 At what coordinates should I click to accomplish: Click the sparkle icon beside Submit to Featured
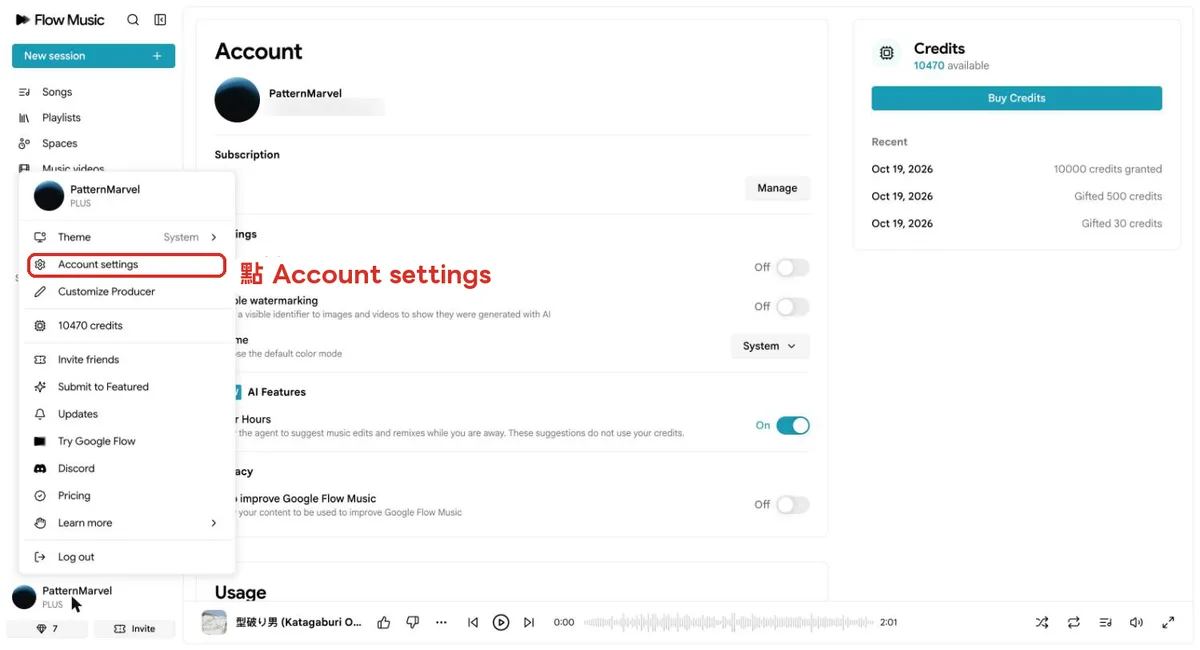pyautogui.click(x=40, y=387)
